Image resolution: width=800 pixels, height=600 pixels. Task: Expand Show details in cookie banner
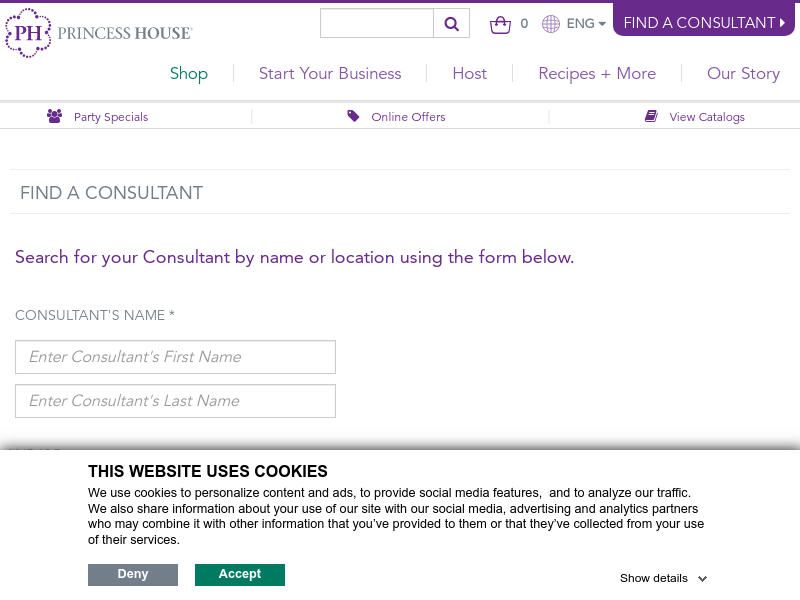pyautogui.click(x=663, y=578)
